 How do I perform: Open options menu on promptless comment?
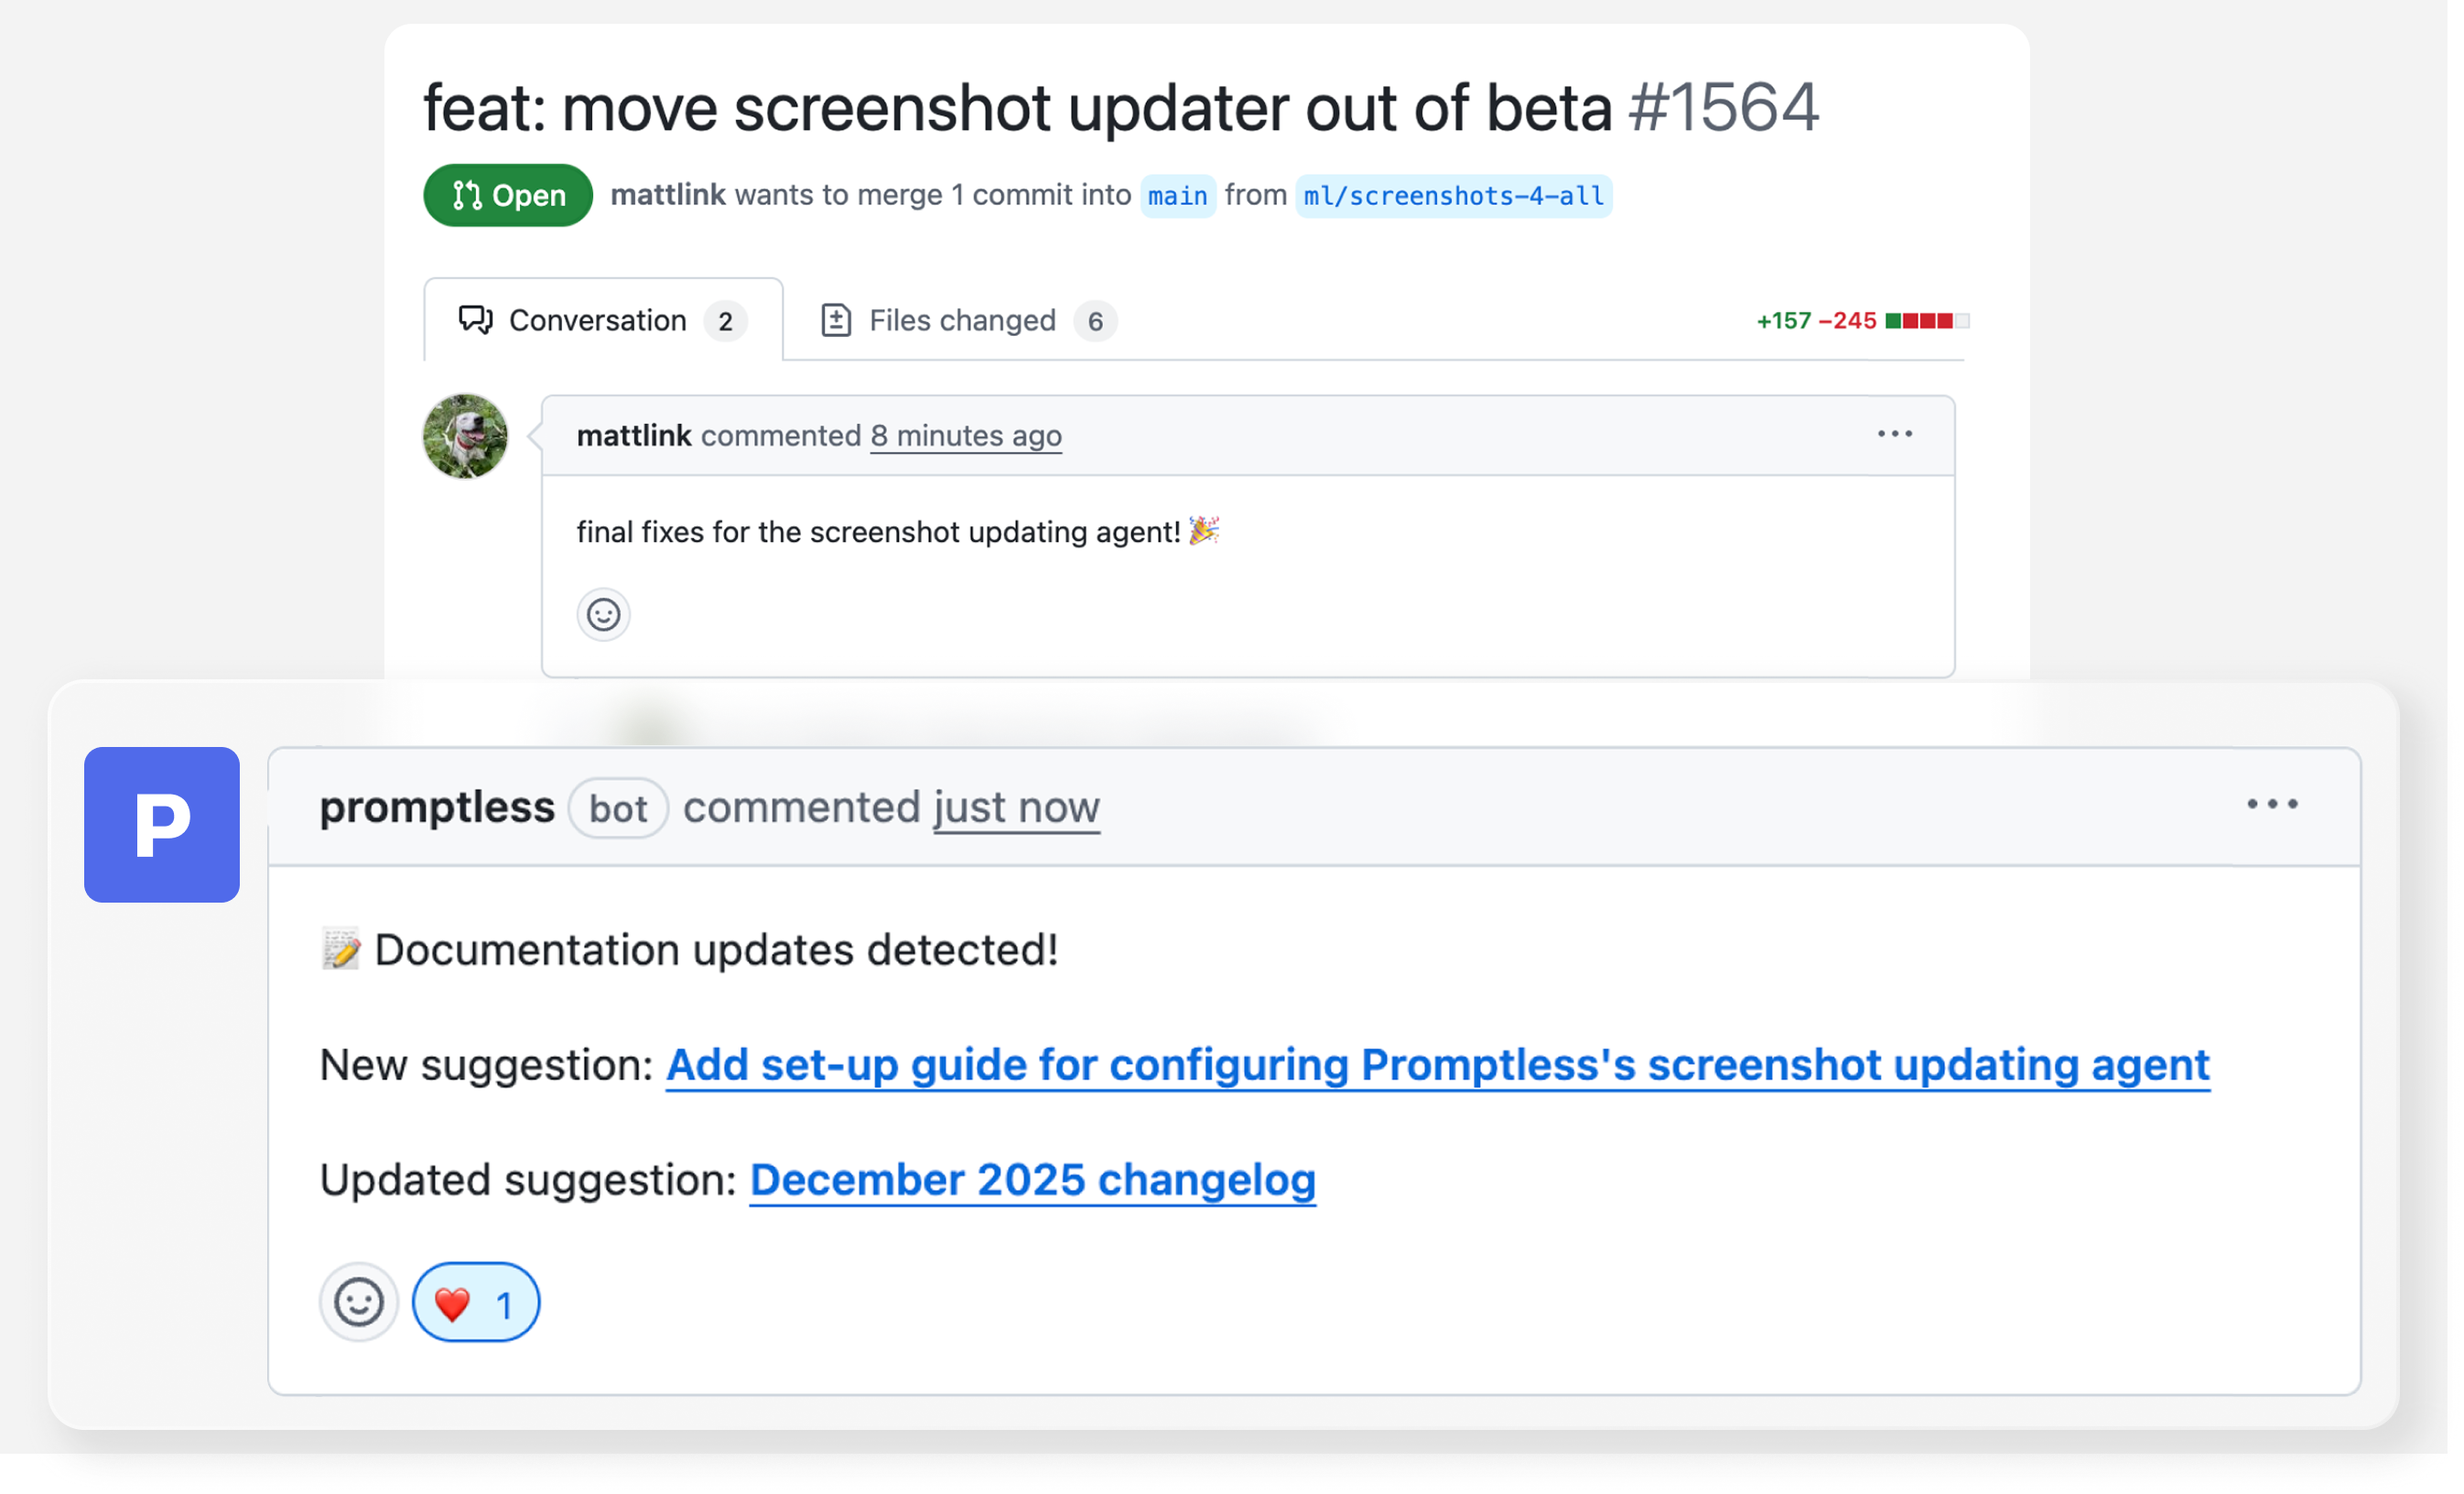[x=2272, y=804]
